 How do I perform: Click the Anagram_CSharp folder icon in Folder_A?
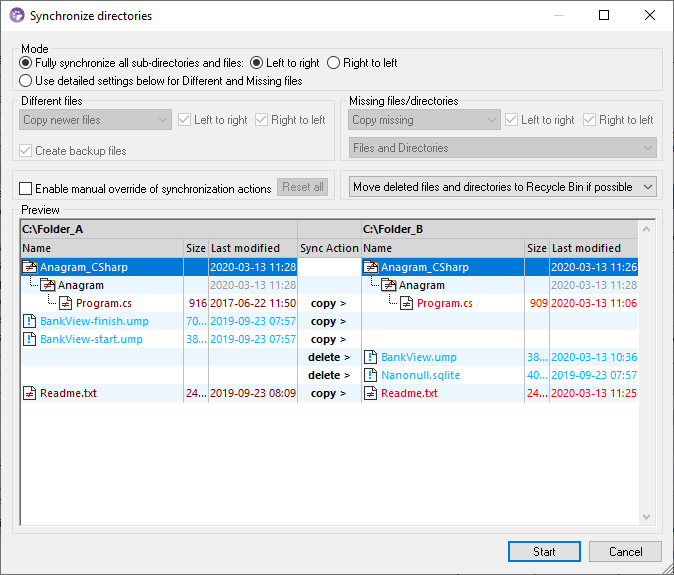(30, 267)
